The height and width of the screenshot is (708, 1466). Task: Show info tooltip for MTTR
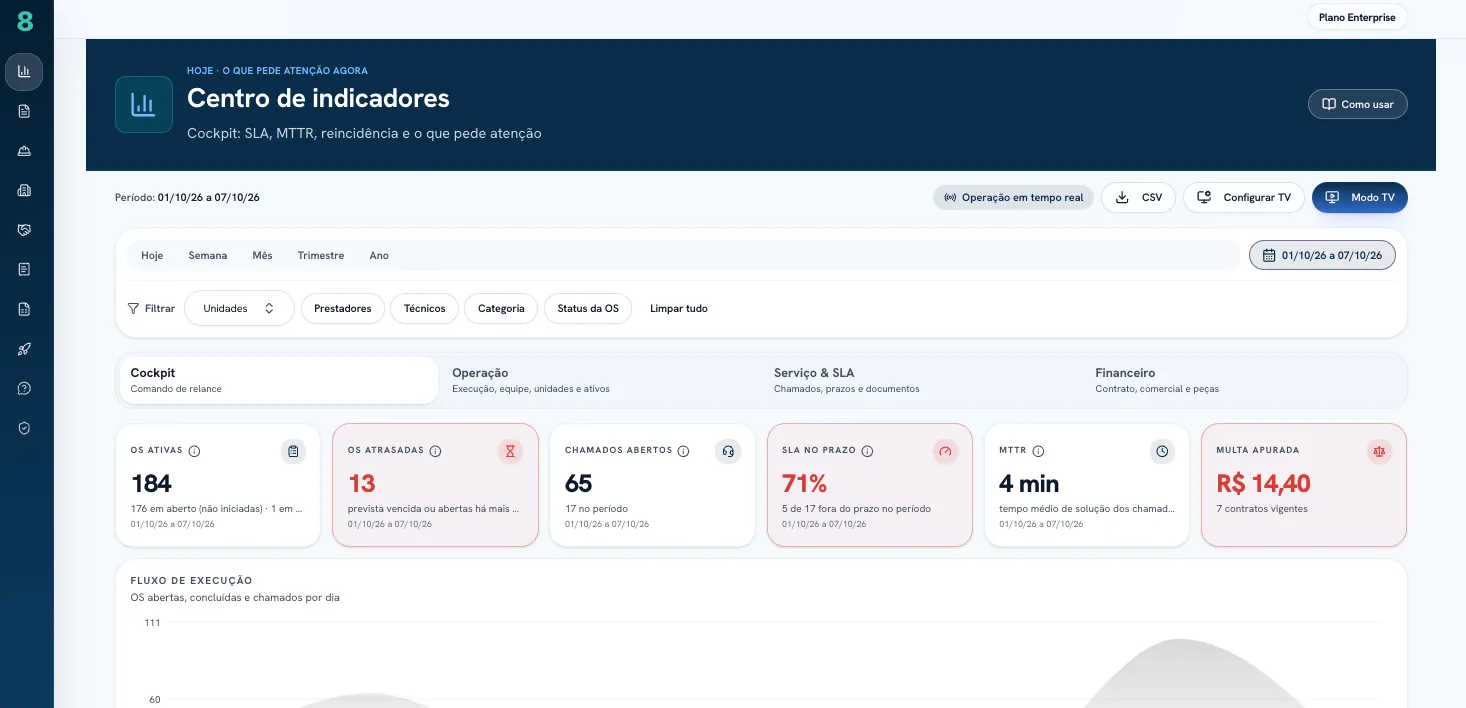(1038, 451)
